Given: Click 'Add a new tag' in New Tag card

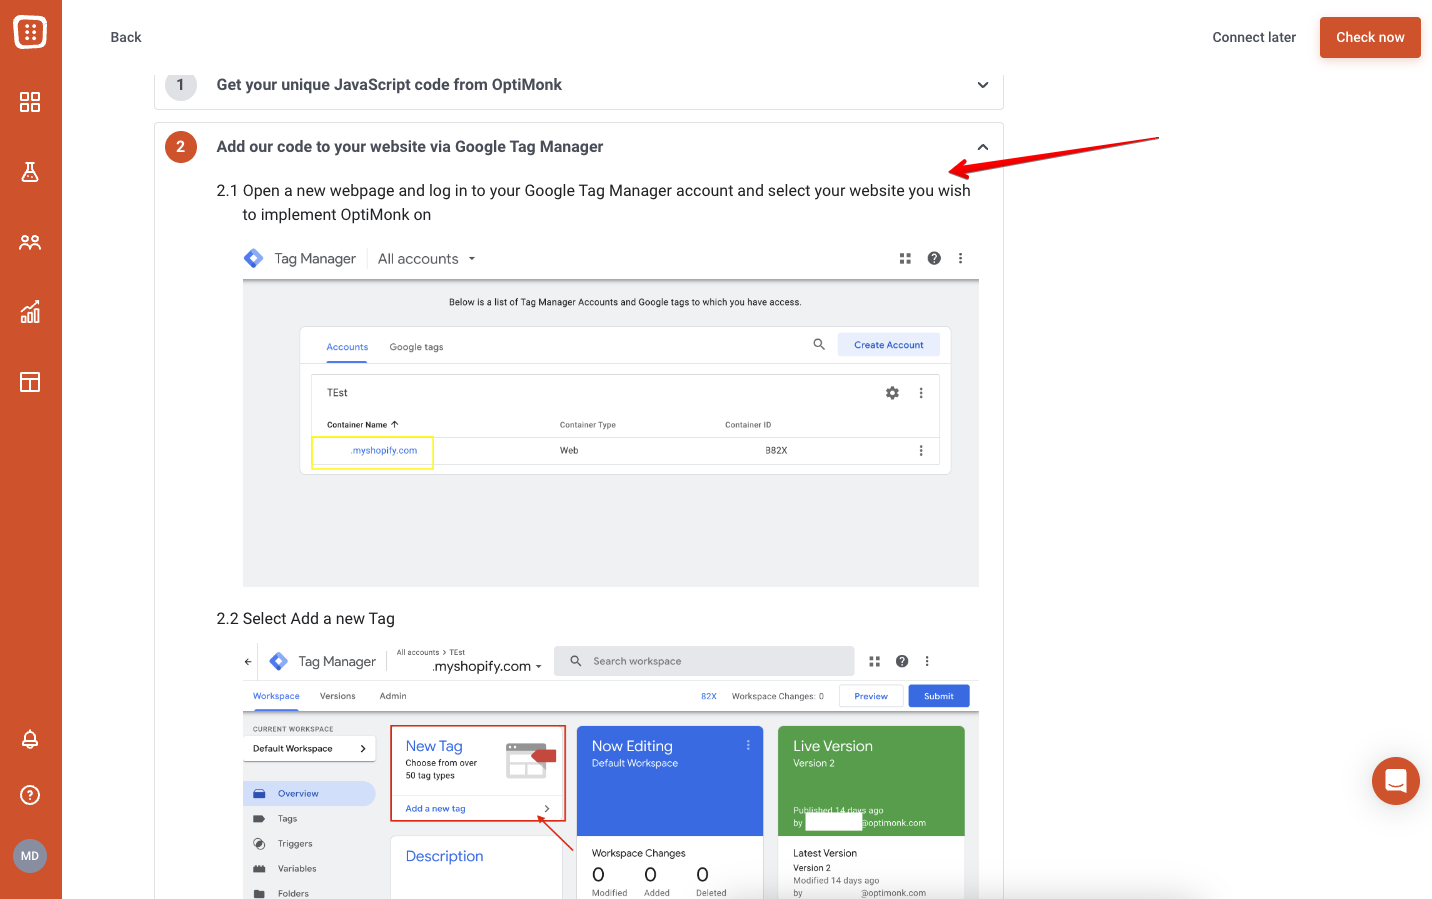Looking at the screenshot, I should tap(435, 809).
